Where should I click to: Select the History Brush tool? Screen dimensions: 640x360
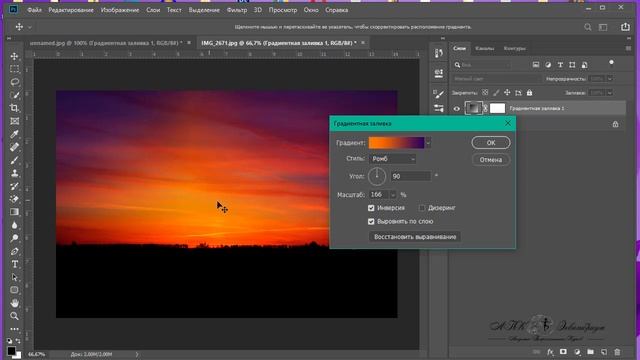14,186
